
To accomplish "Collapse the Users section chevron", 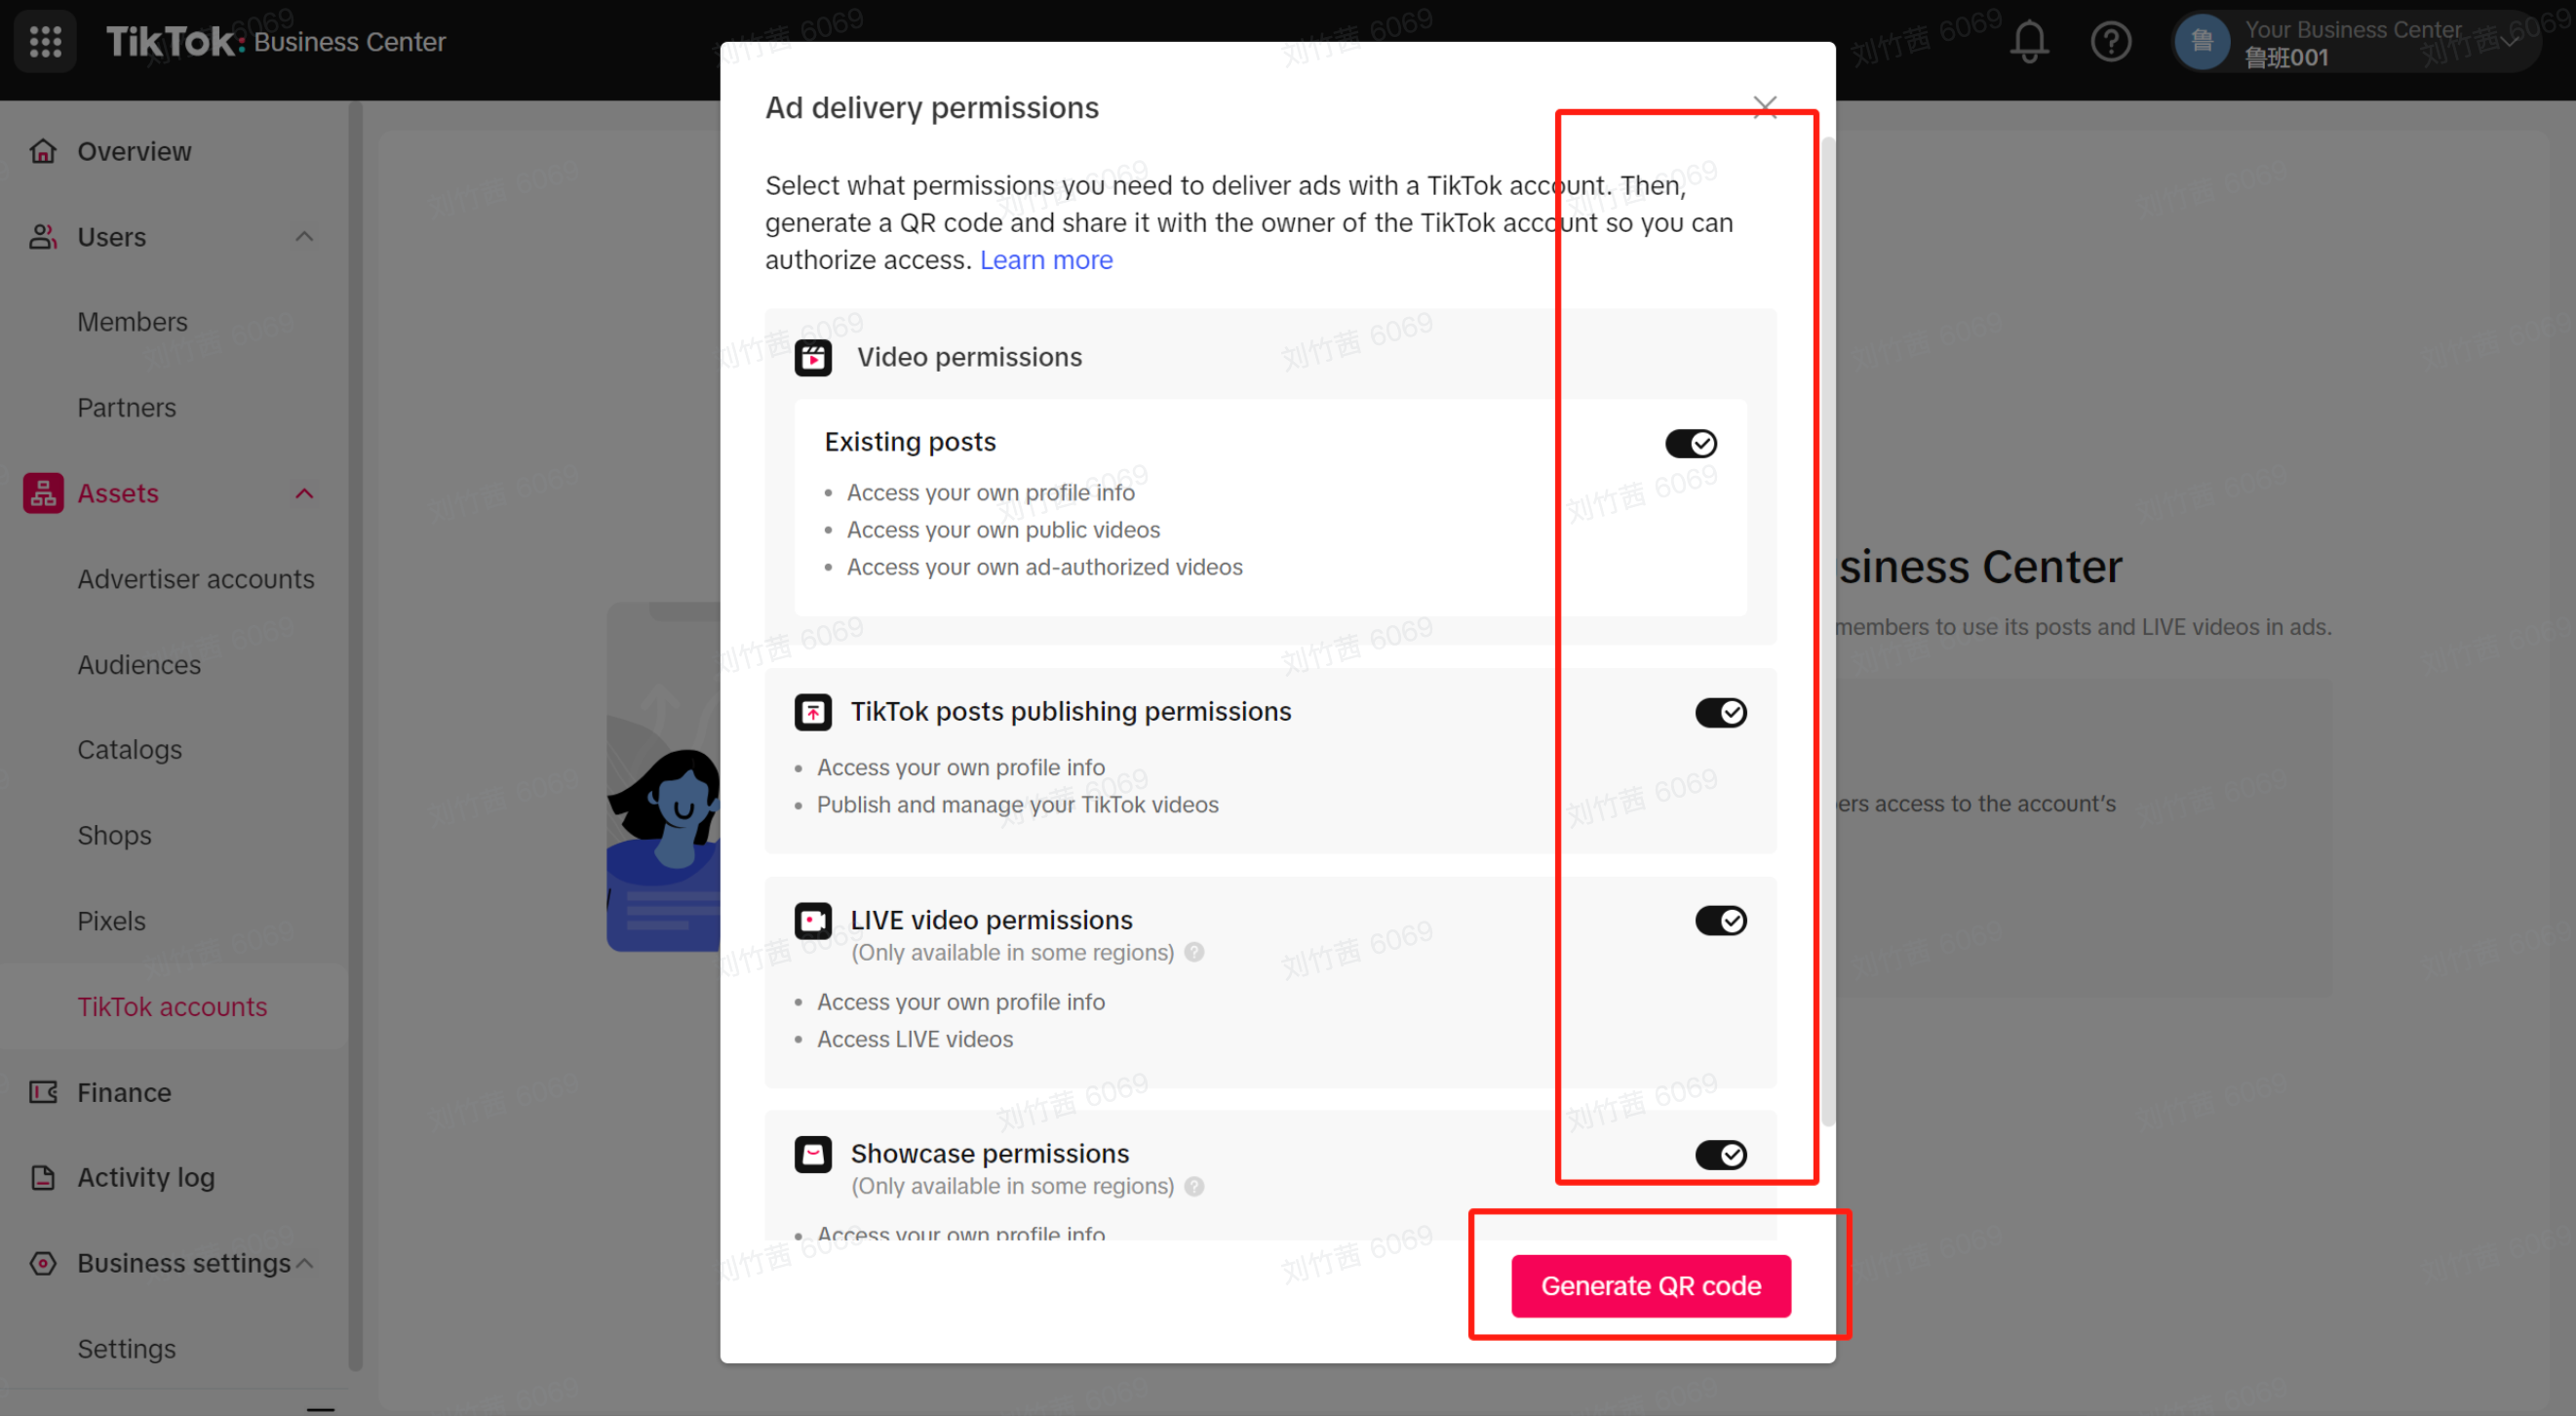I will [x=305, y=237].
